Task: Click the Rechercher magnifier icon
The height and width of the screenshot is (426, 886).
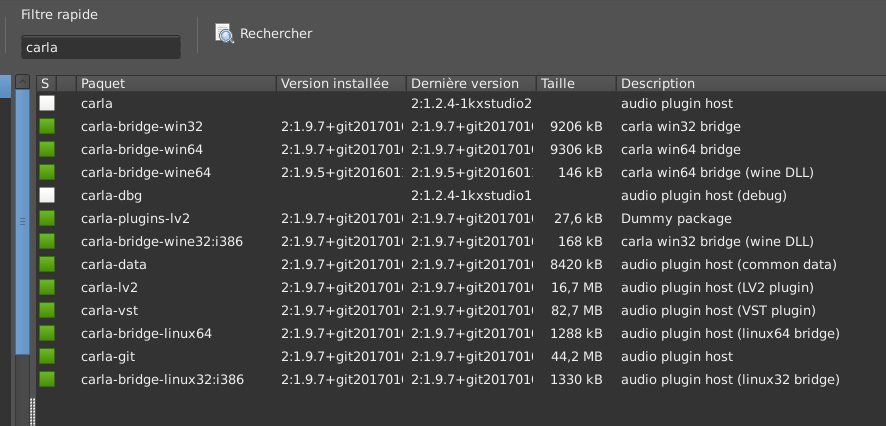Action: (224, 34)
